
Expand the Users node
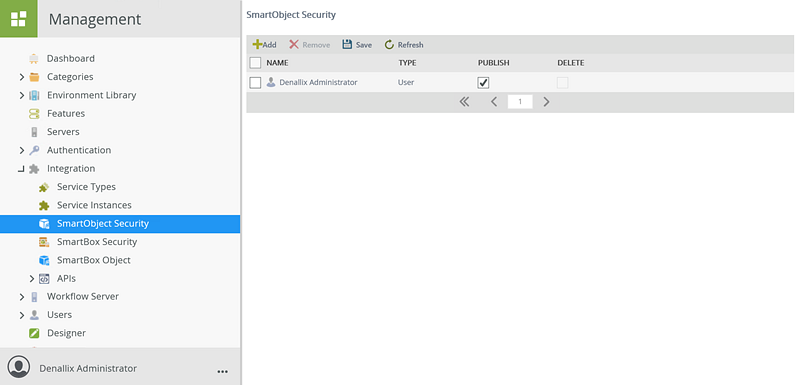[21, 315]
